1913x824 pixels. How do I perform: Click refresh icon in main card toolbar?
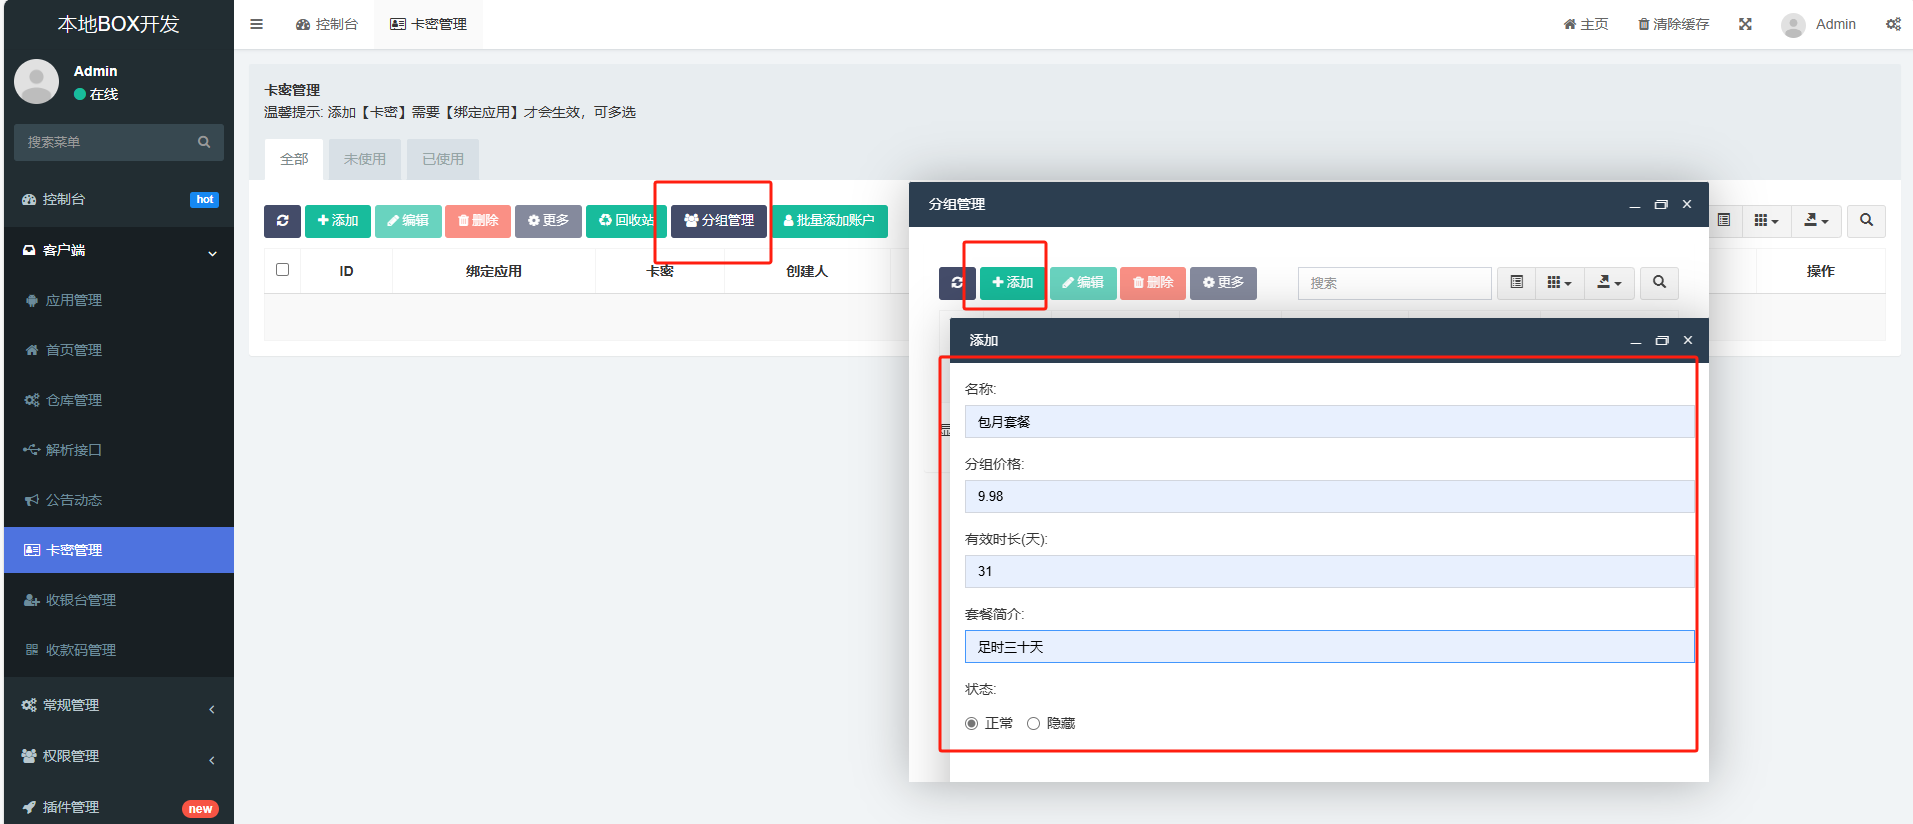(x=282, y=221)
